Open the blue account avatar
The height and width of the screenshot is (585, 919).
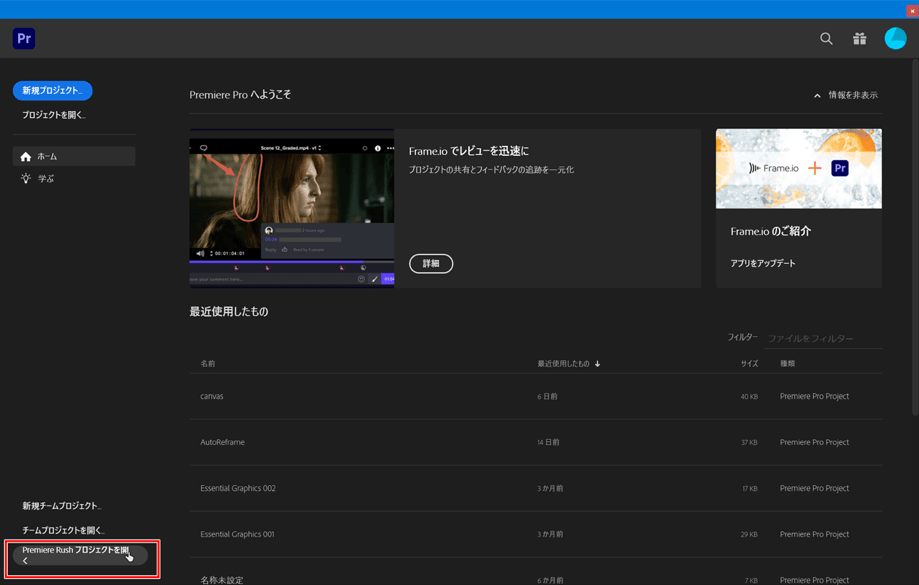(895, 39)
